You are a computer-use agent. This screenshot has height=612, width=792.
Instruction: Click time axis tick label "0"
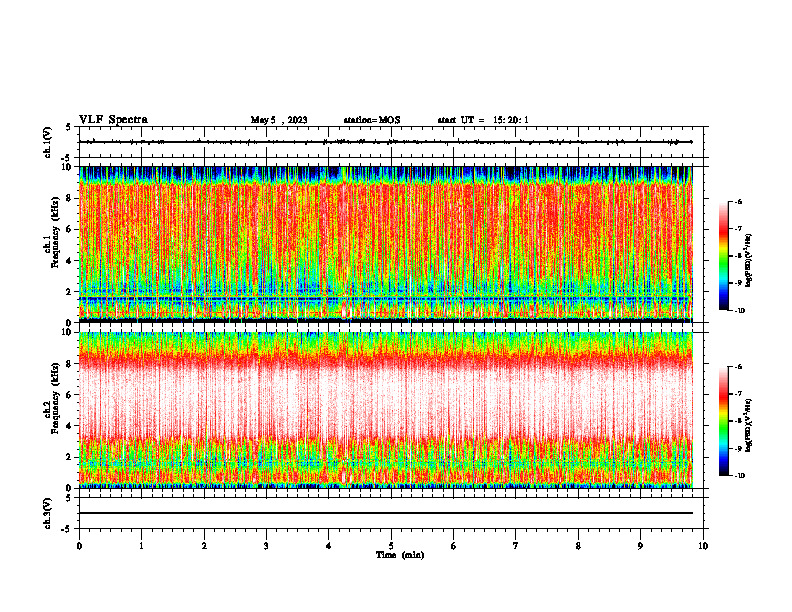[x=79, y=546]
